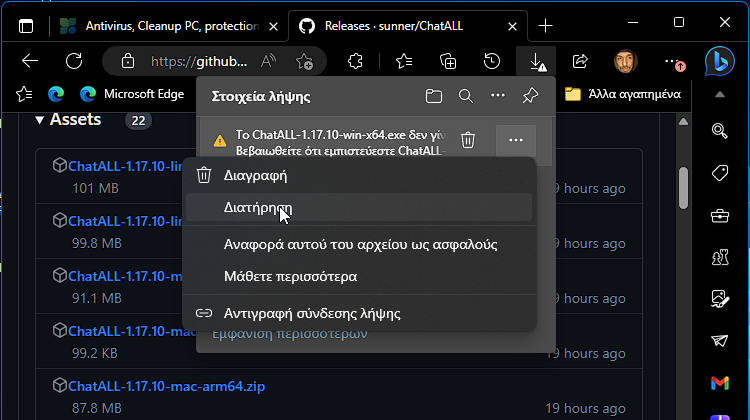Choose Διατήρηση to keep the file
This screenshot has width=750, height=420.
tap(359, 208)
